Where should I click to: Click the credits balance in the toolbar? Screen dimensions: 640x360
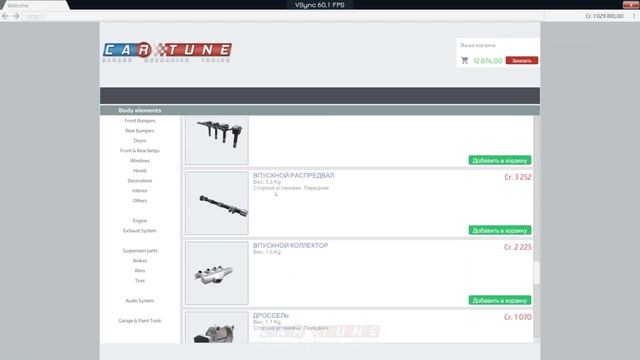point(604,16)
